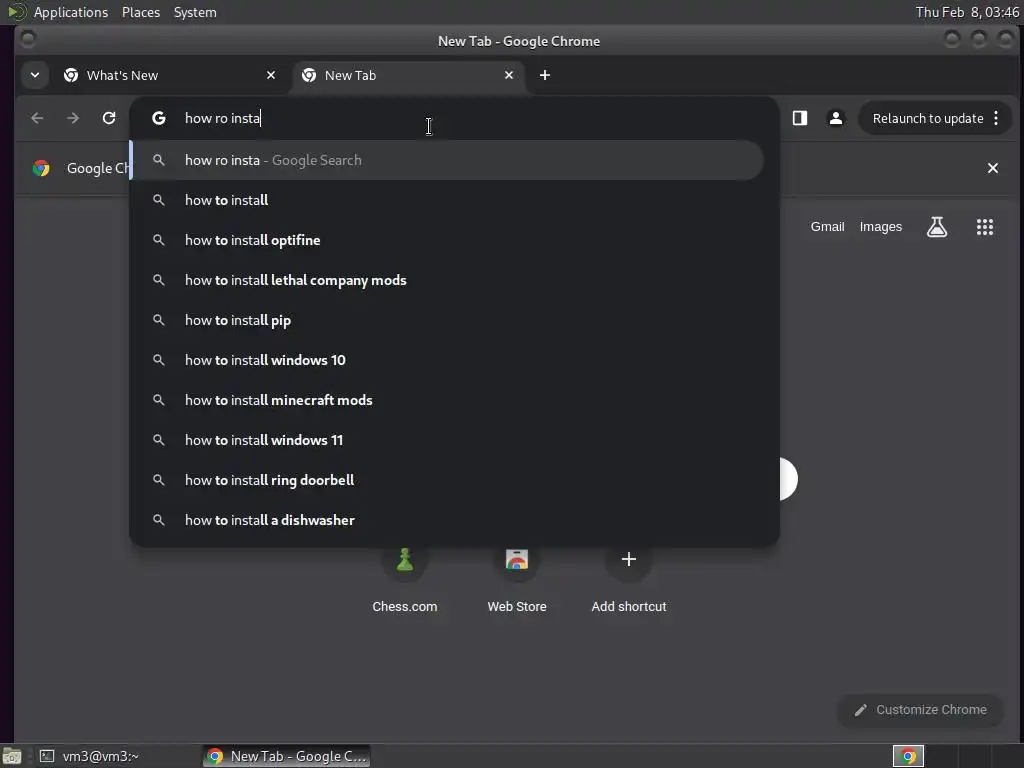Open the side panel icon

coord(800,118)
